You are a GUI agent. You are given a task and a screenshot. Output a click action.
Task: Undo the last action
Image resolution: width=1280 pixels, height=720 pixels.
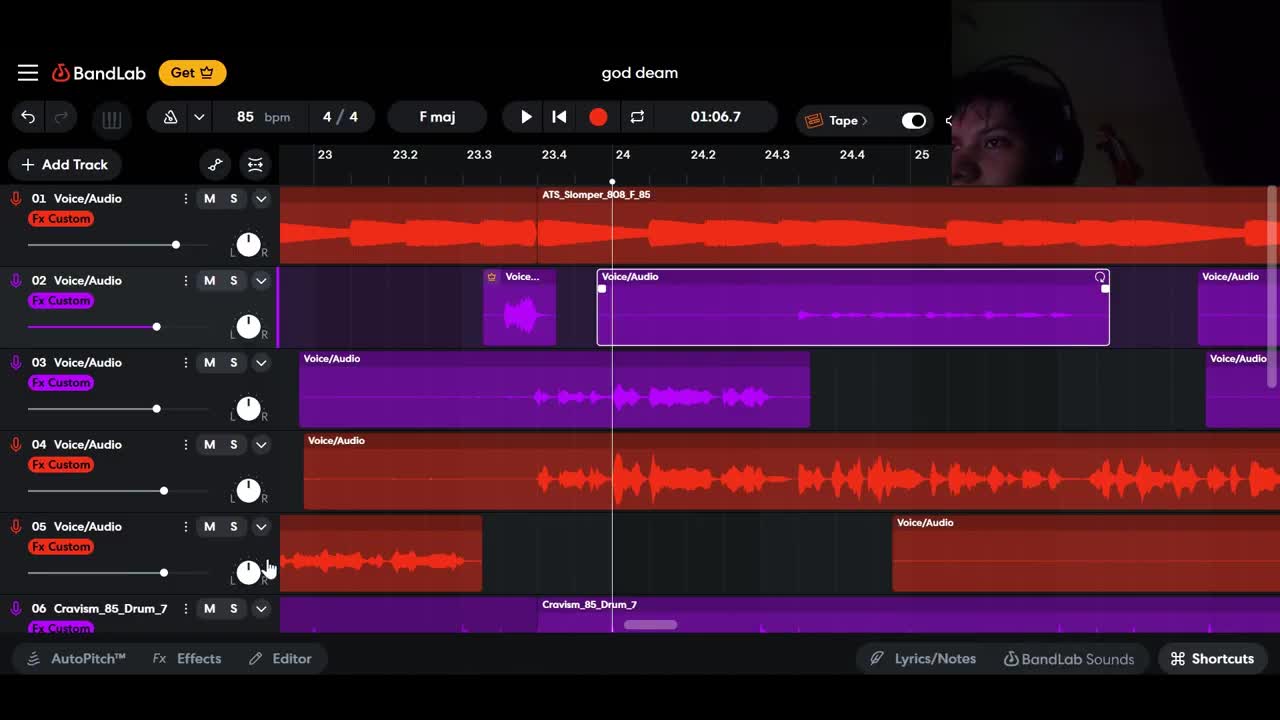(28, 117)
